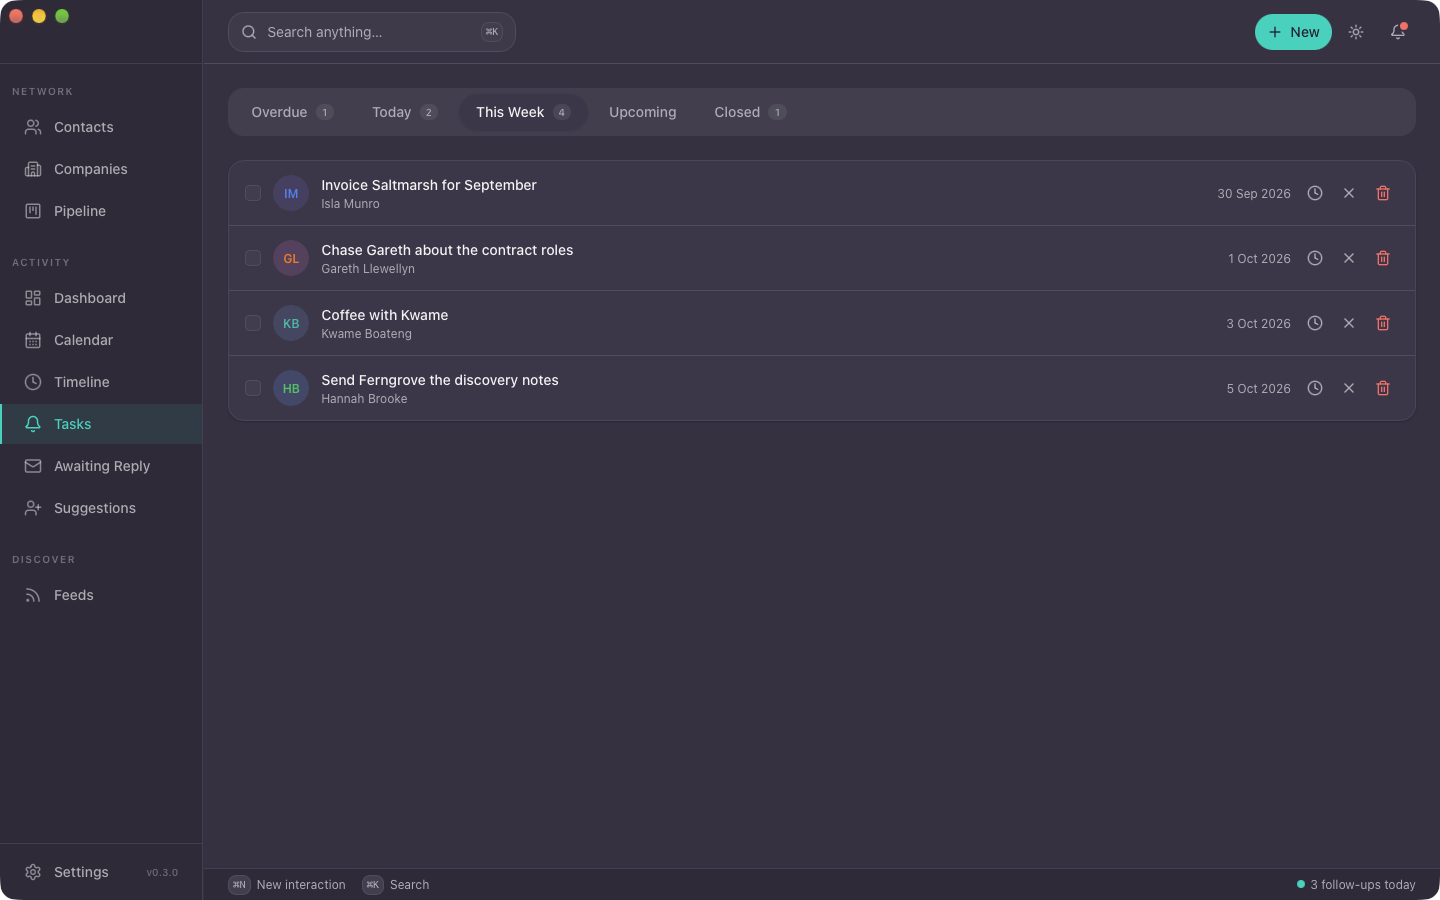Delete the Coffee with Kwame task
This screenshot has width=1440, height=900.
1383,323
